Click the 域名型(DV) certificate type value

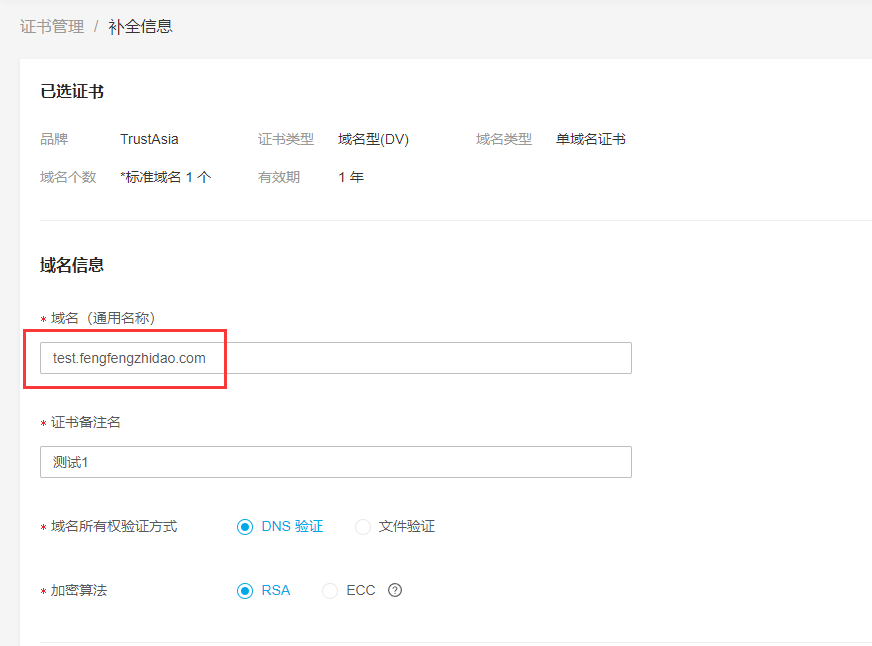373,139
